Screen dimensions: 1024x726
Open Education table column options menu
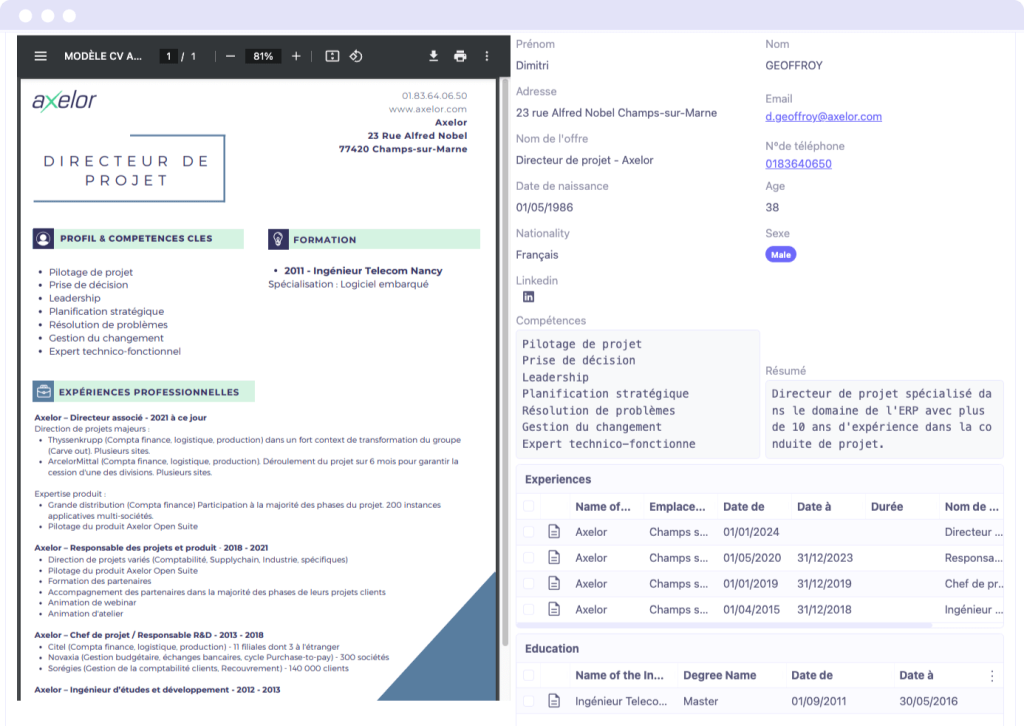click(x=992, y=676)
